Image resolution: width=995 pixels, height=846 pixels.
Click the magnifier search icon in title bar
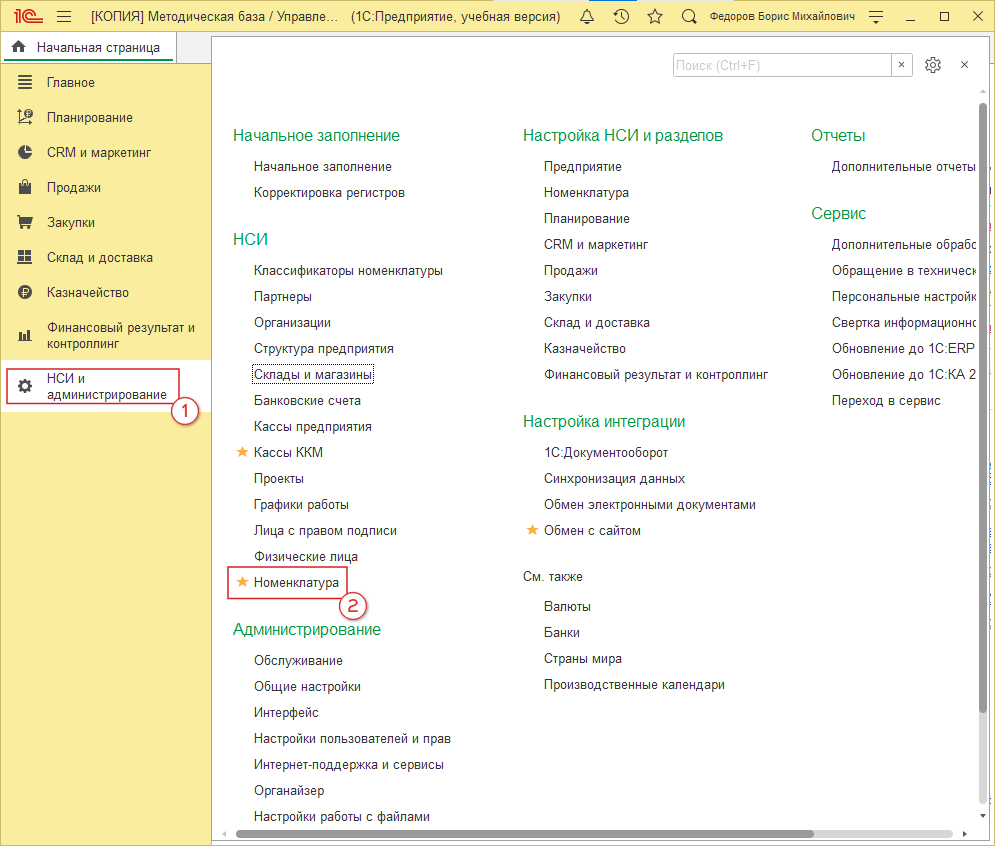click(x=689, y=17)
